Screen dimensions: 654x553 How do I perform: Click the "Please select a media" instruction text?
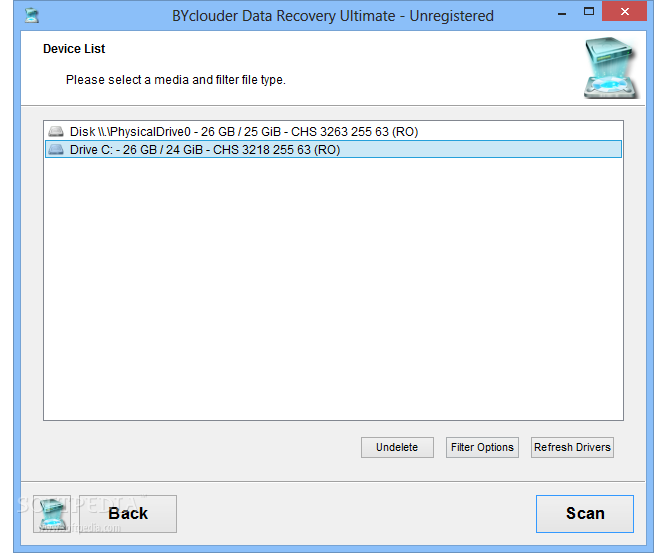pos(176,80)
